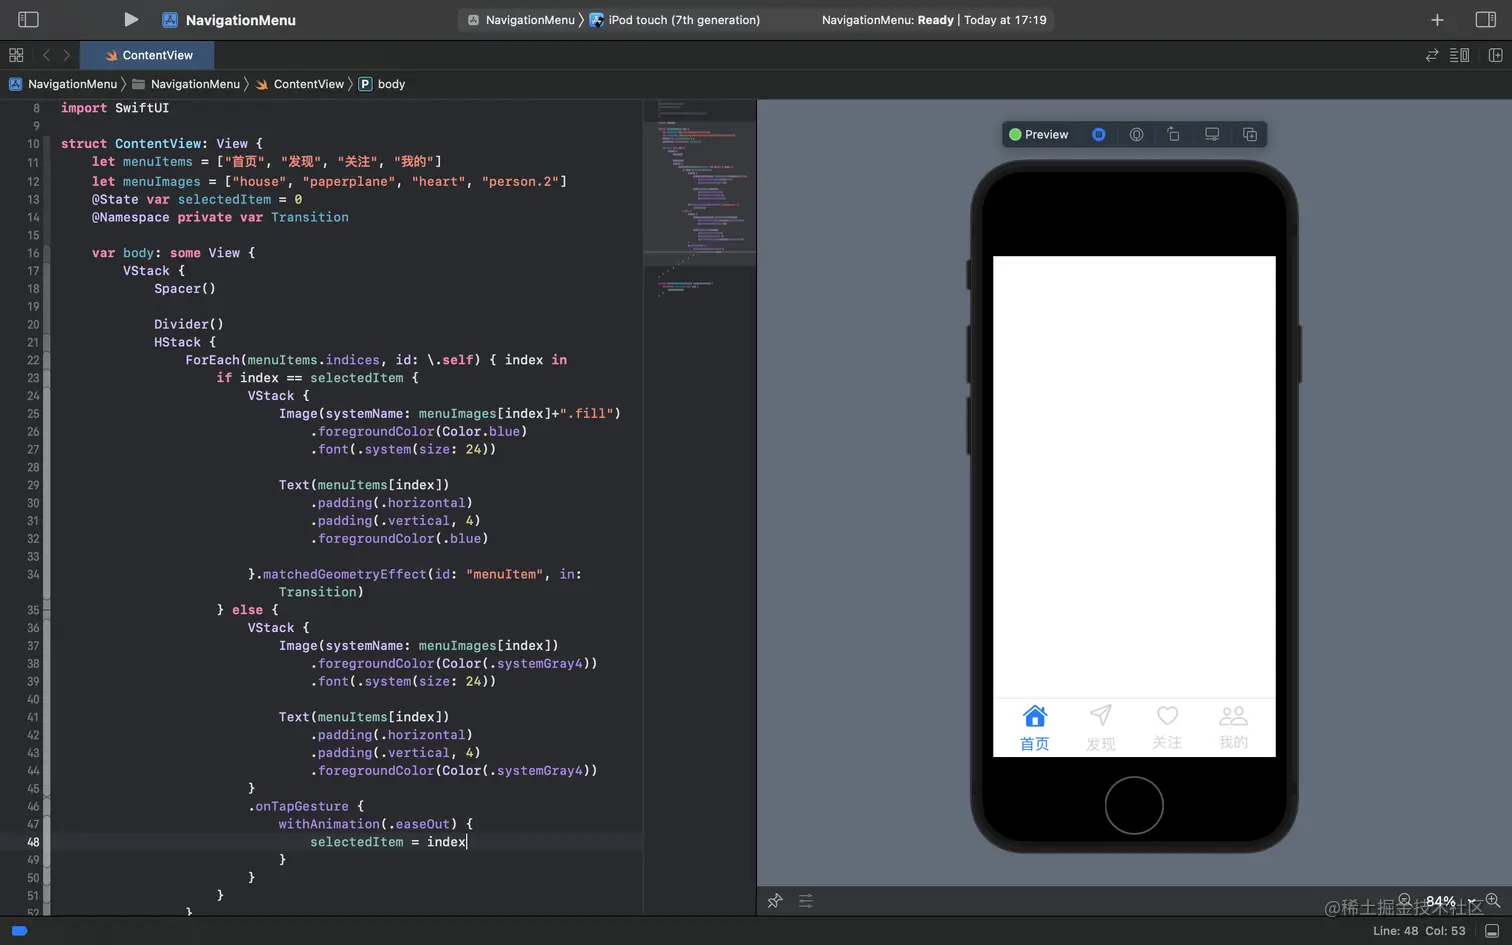
Task: Toggle the left navigator sidebar
Action: pyautogui.click(x=28, y=19)
